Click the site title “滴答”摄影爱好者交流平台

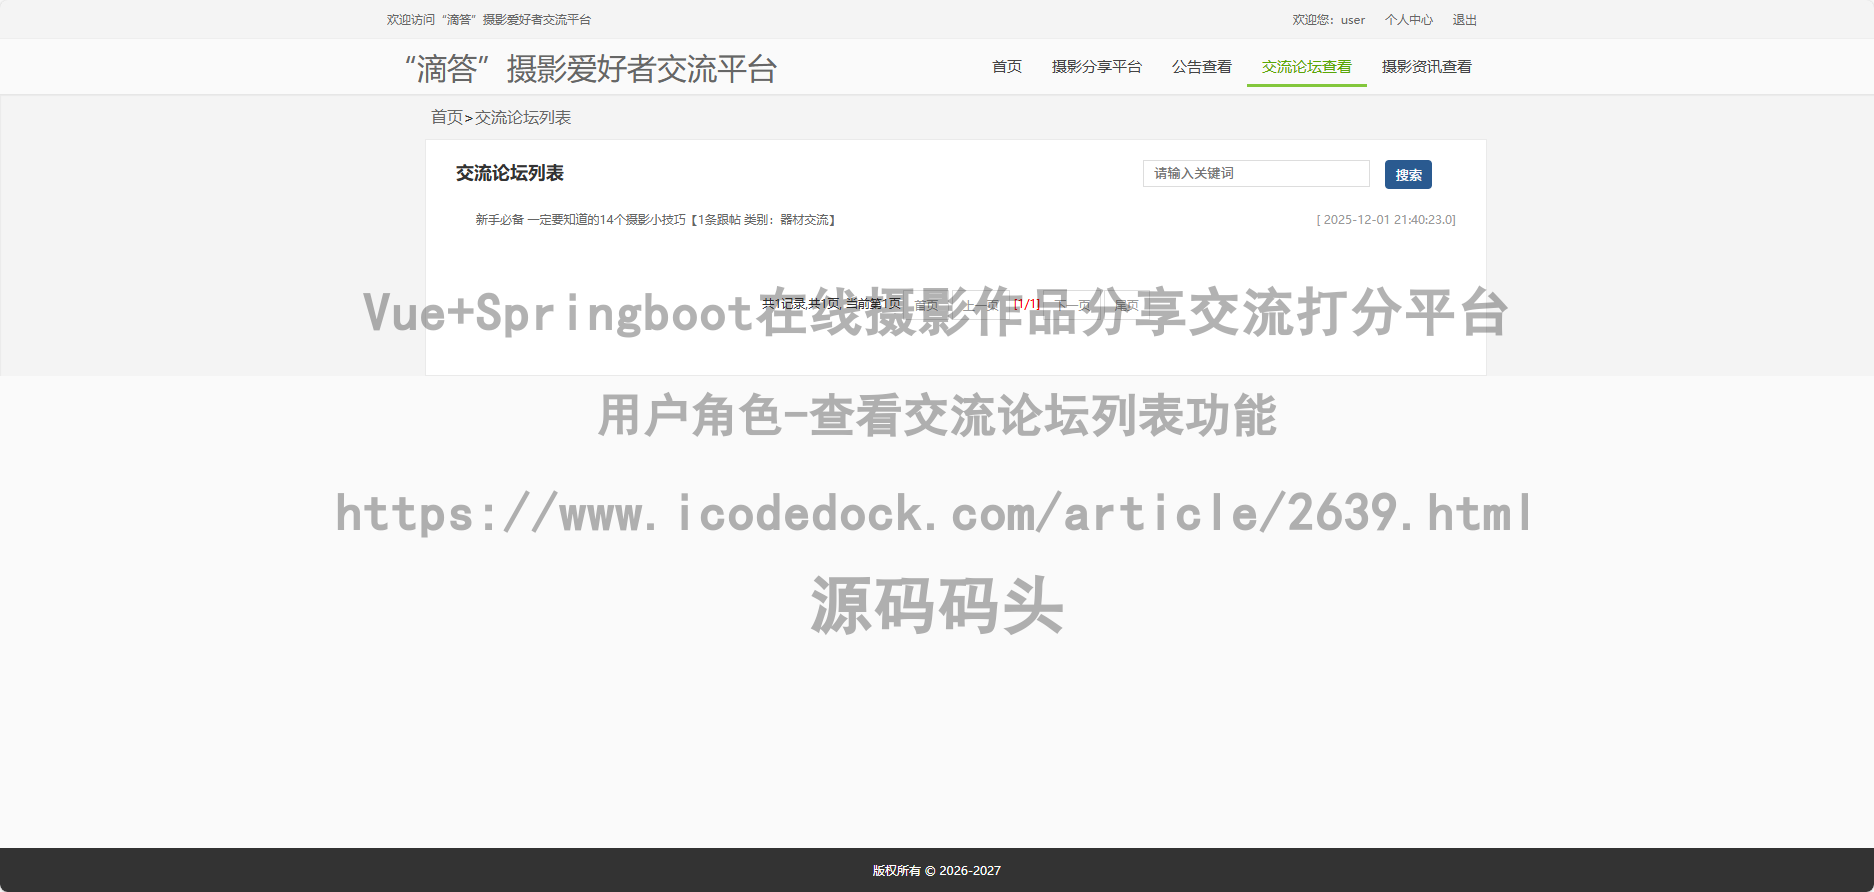click(x=591, y=69)
